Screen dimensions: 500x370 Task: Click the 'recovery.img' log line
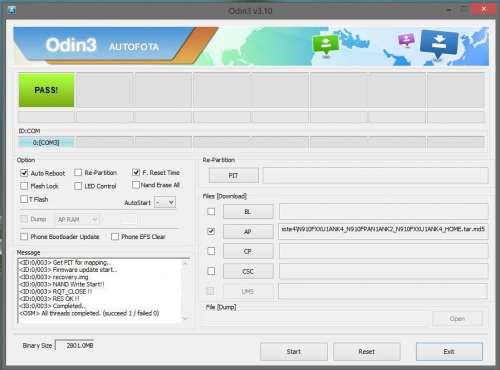(x=54, y=277)
